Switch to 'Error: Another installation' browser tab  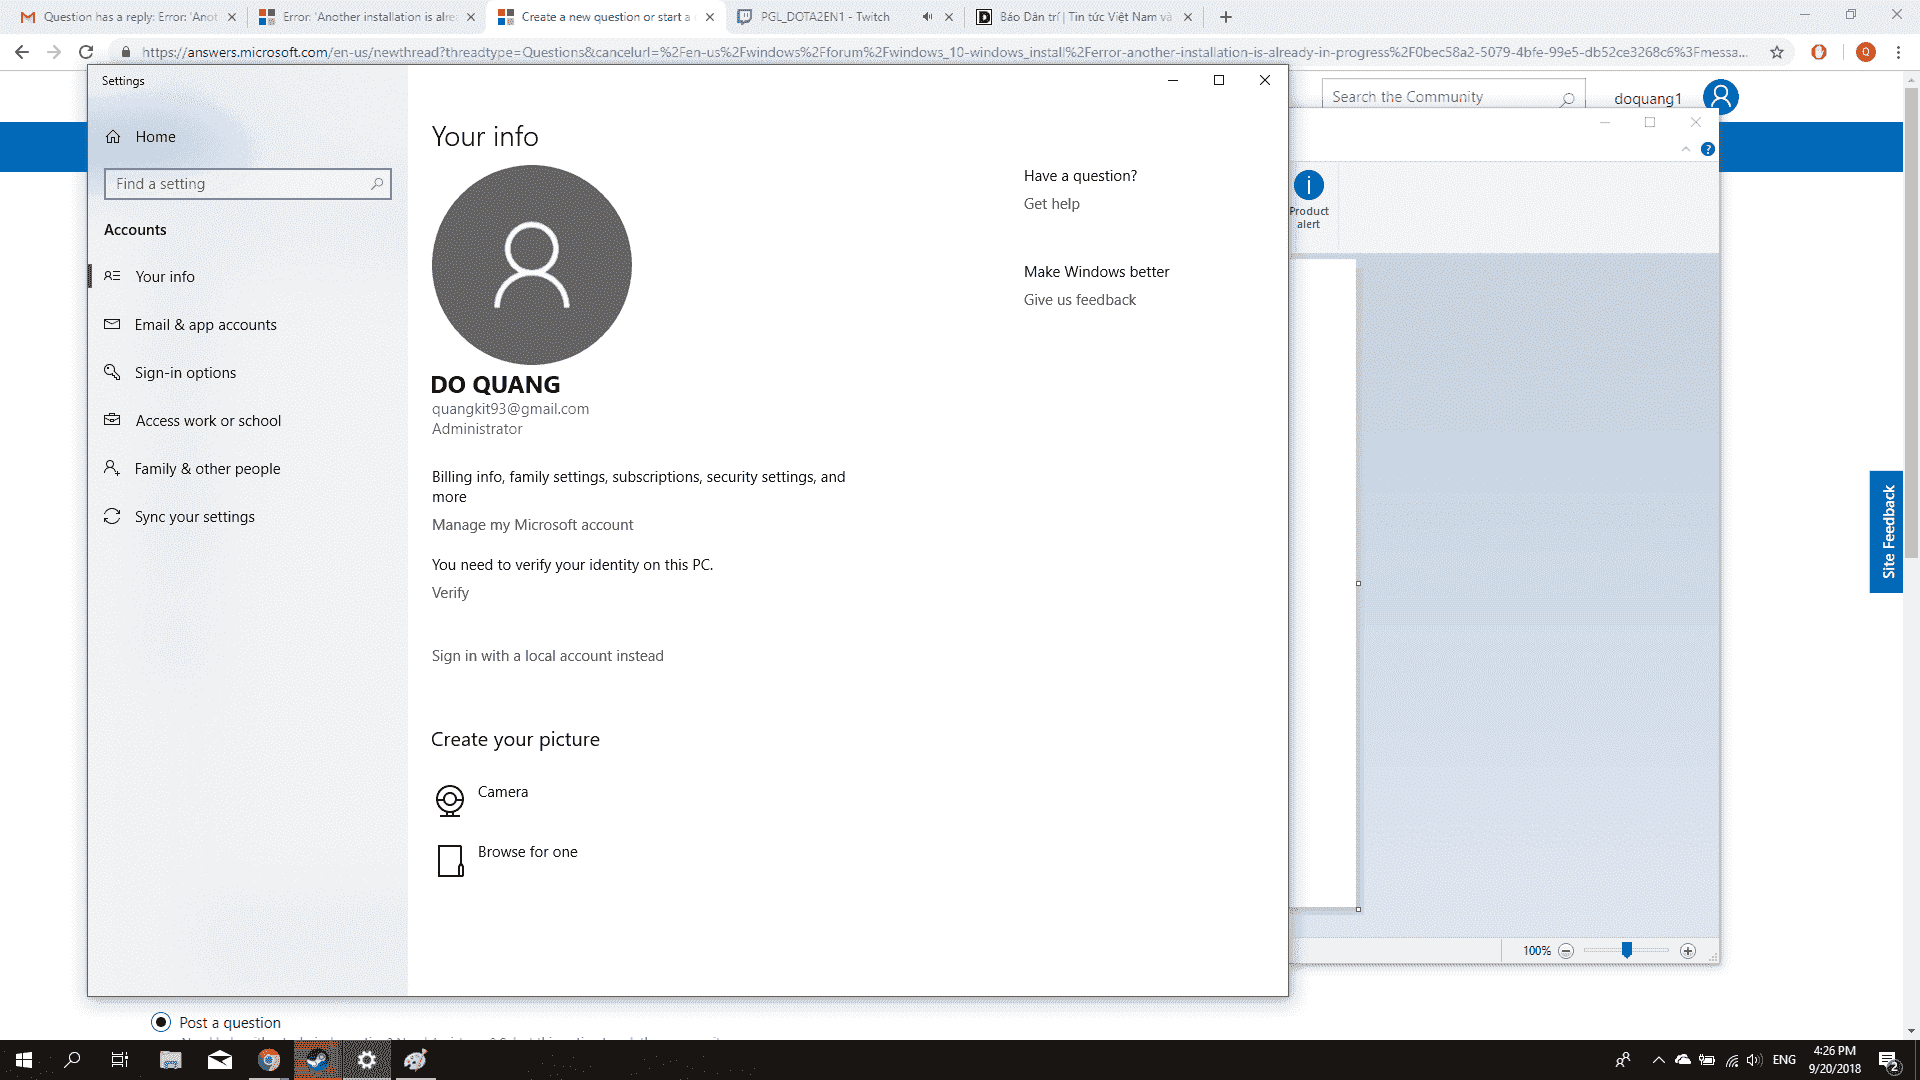pos(366,17)
